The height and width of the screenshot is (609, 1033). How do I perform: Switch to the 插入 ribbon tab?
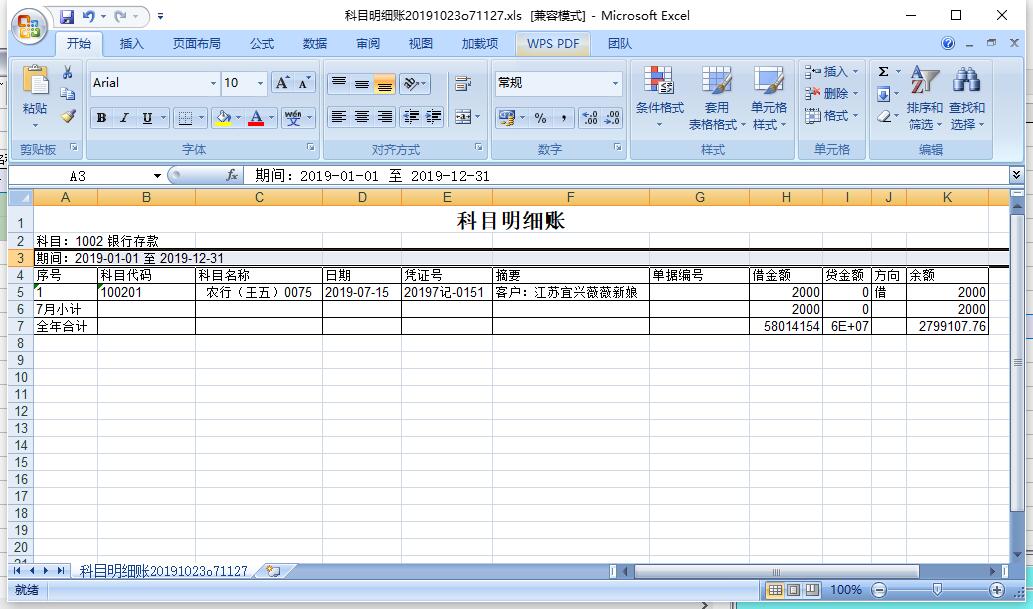pyautogui.click(x=131, y=44)
